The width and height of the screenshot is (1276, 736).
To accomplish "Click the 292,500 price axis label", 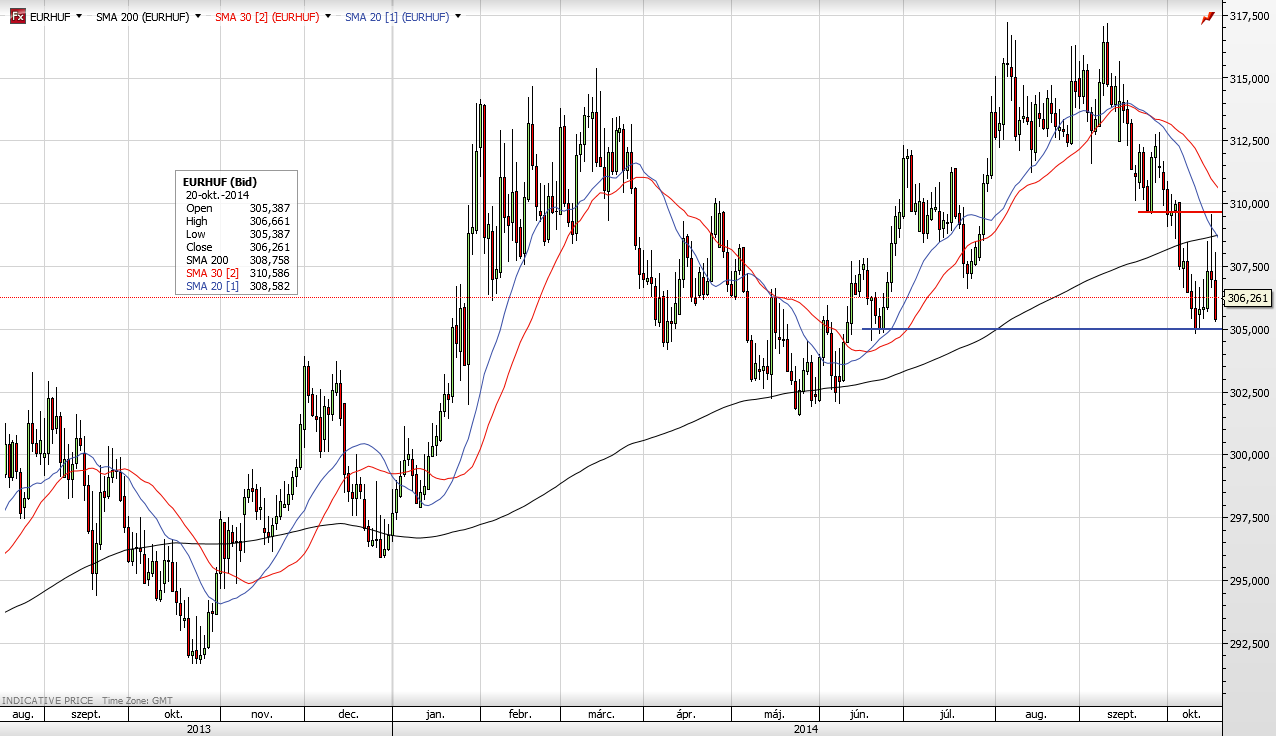I will [1250, 644].
